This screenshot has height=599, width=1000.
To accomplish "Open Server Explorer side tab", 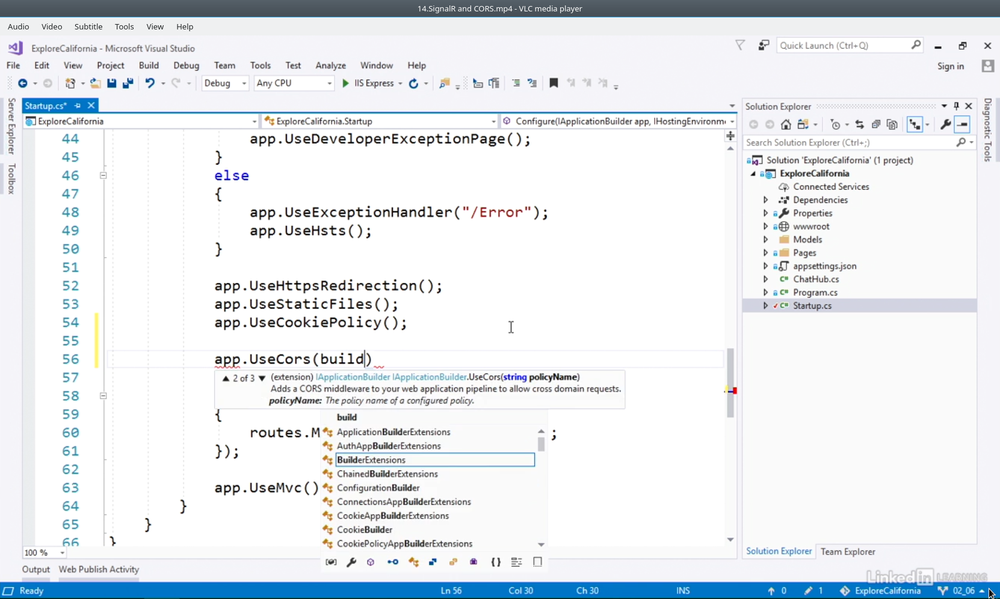I will (11, 126).
